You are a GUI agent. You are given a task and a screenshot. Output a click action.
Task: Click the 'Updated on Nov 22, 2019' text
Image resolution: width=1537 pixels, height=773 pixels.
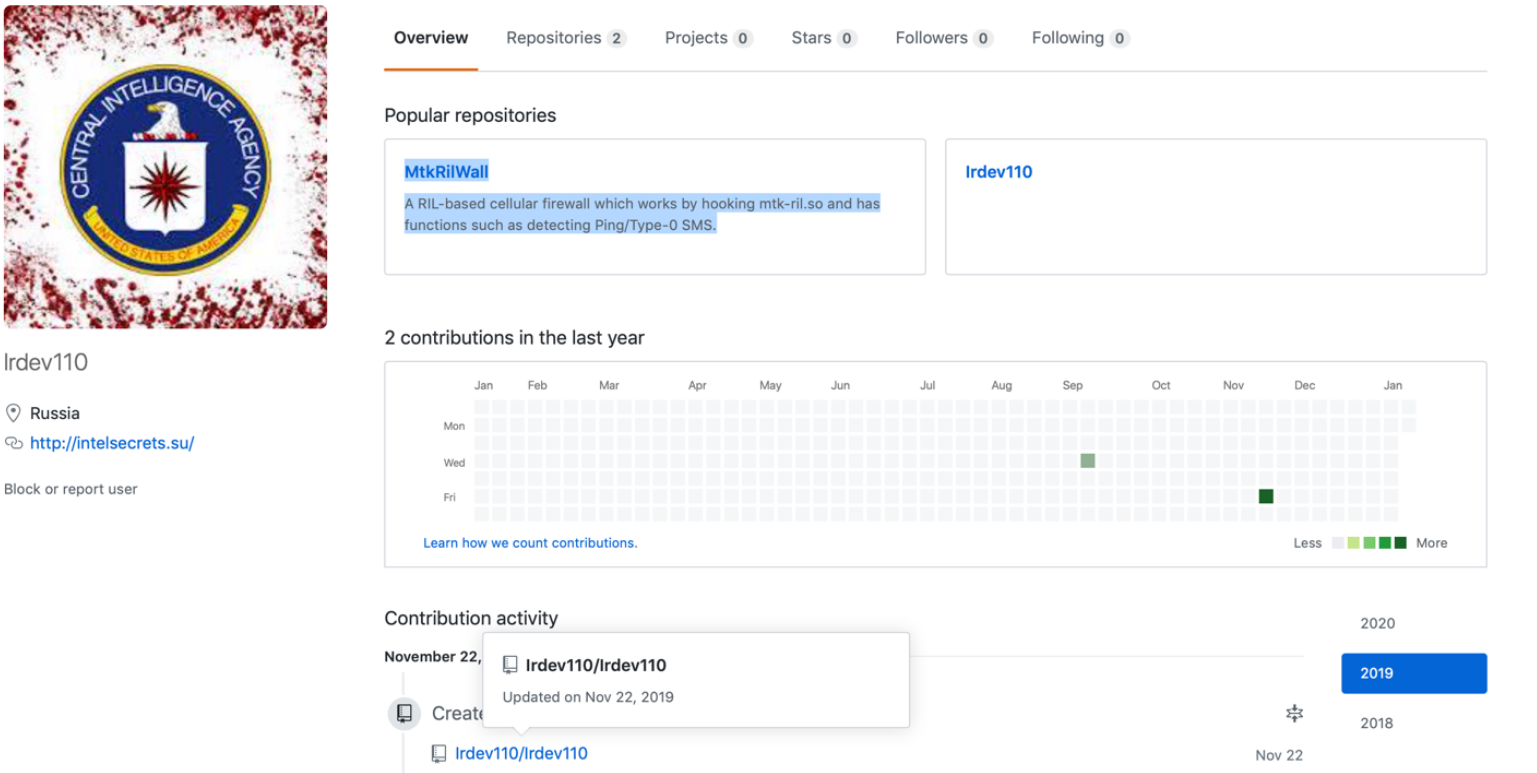point(588,697)
